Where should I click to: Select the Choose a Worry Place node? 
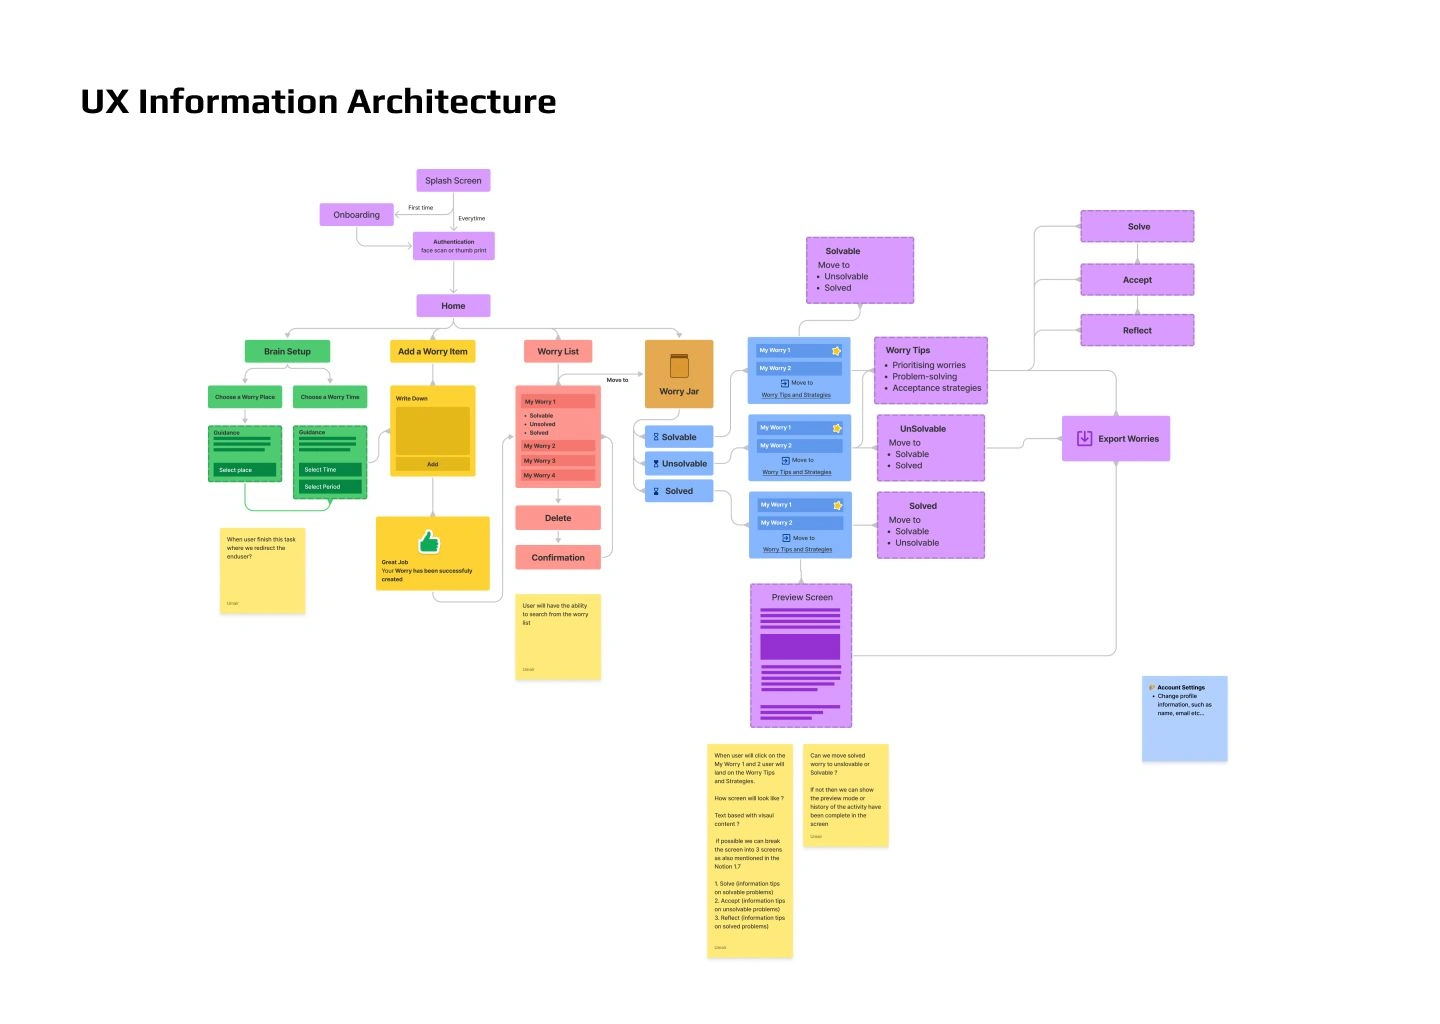(245, 397)
